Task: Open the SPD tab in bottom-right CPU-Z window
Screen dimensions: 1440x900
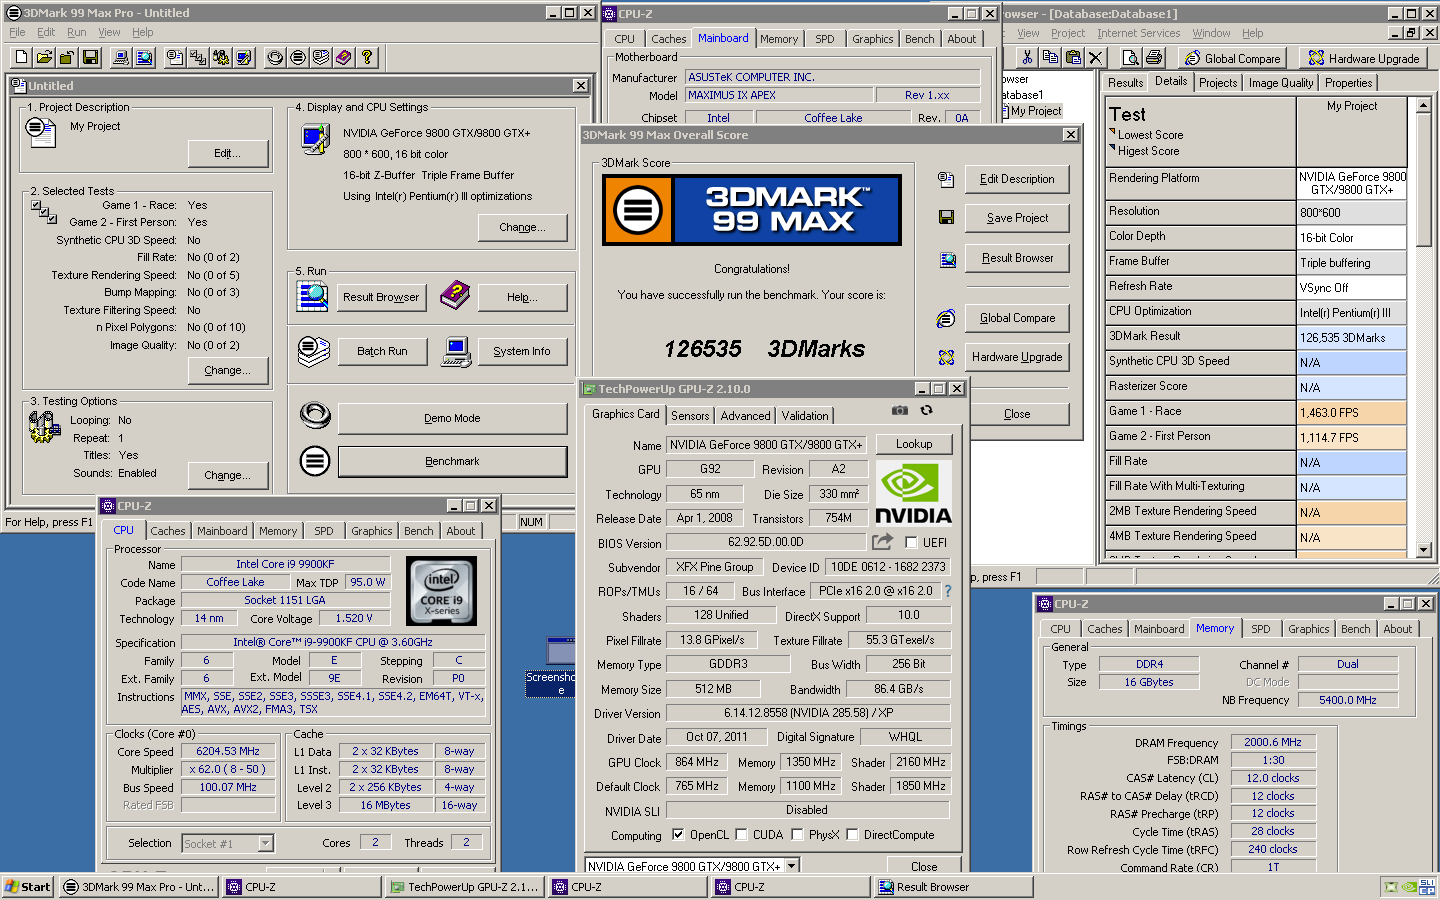Action: (1261, 629)
